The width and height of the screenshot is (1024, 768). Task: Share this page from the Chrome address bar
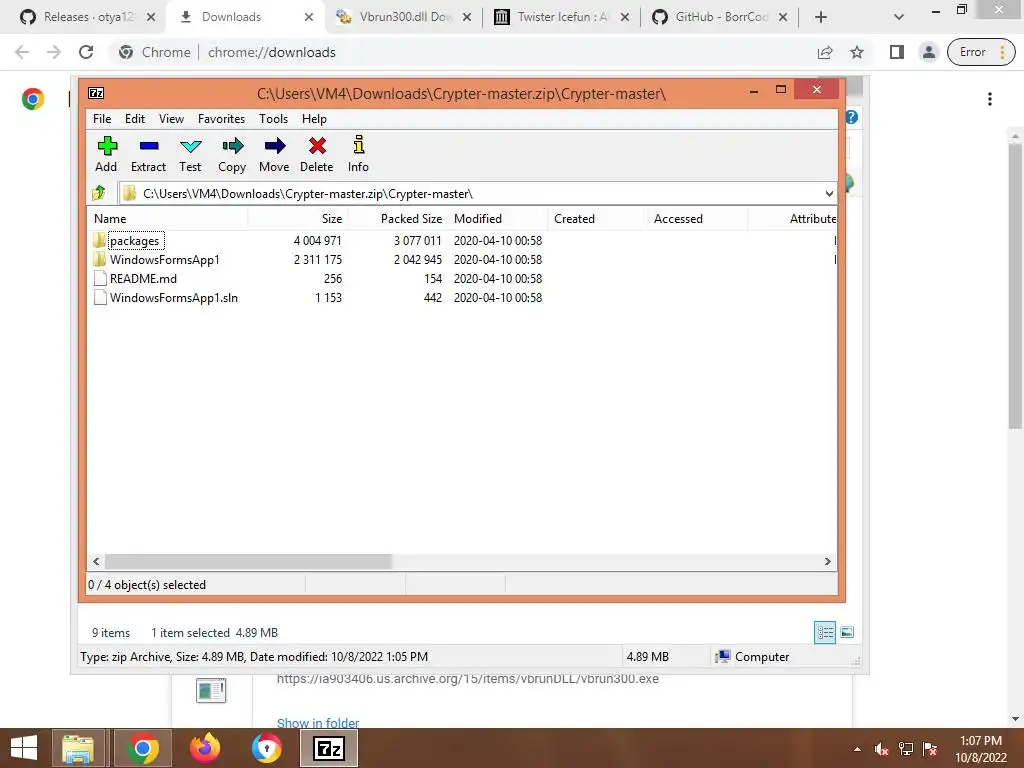[x=825, y=52]
